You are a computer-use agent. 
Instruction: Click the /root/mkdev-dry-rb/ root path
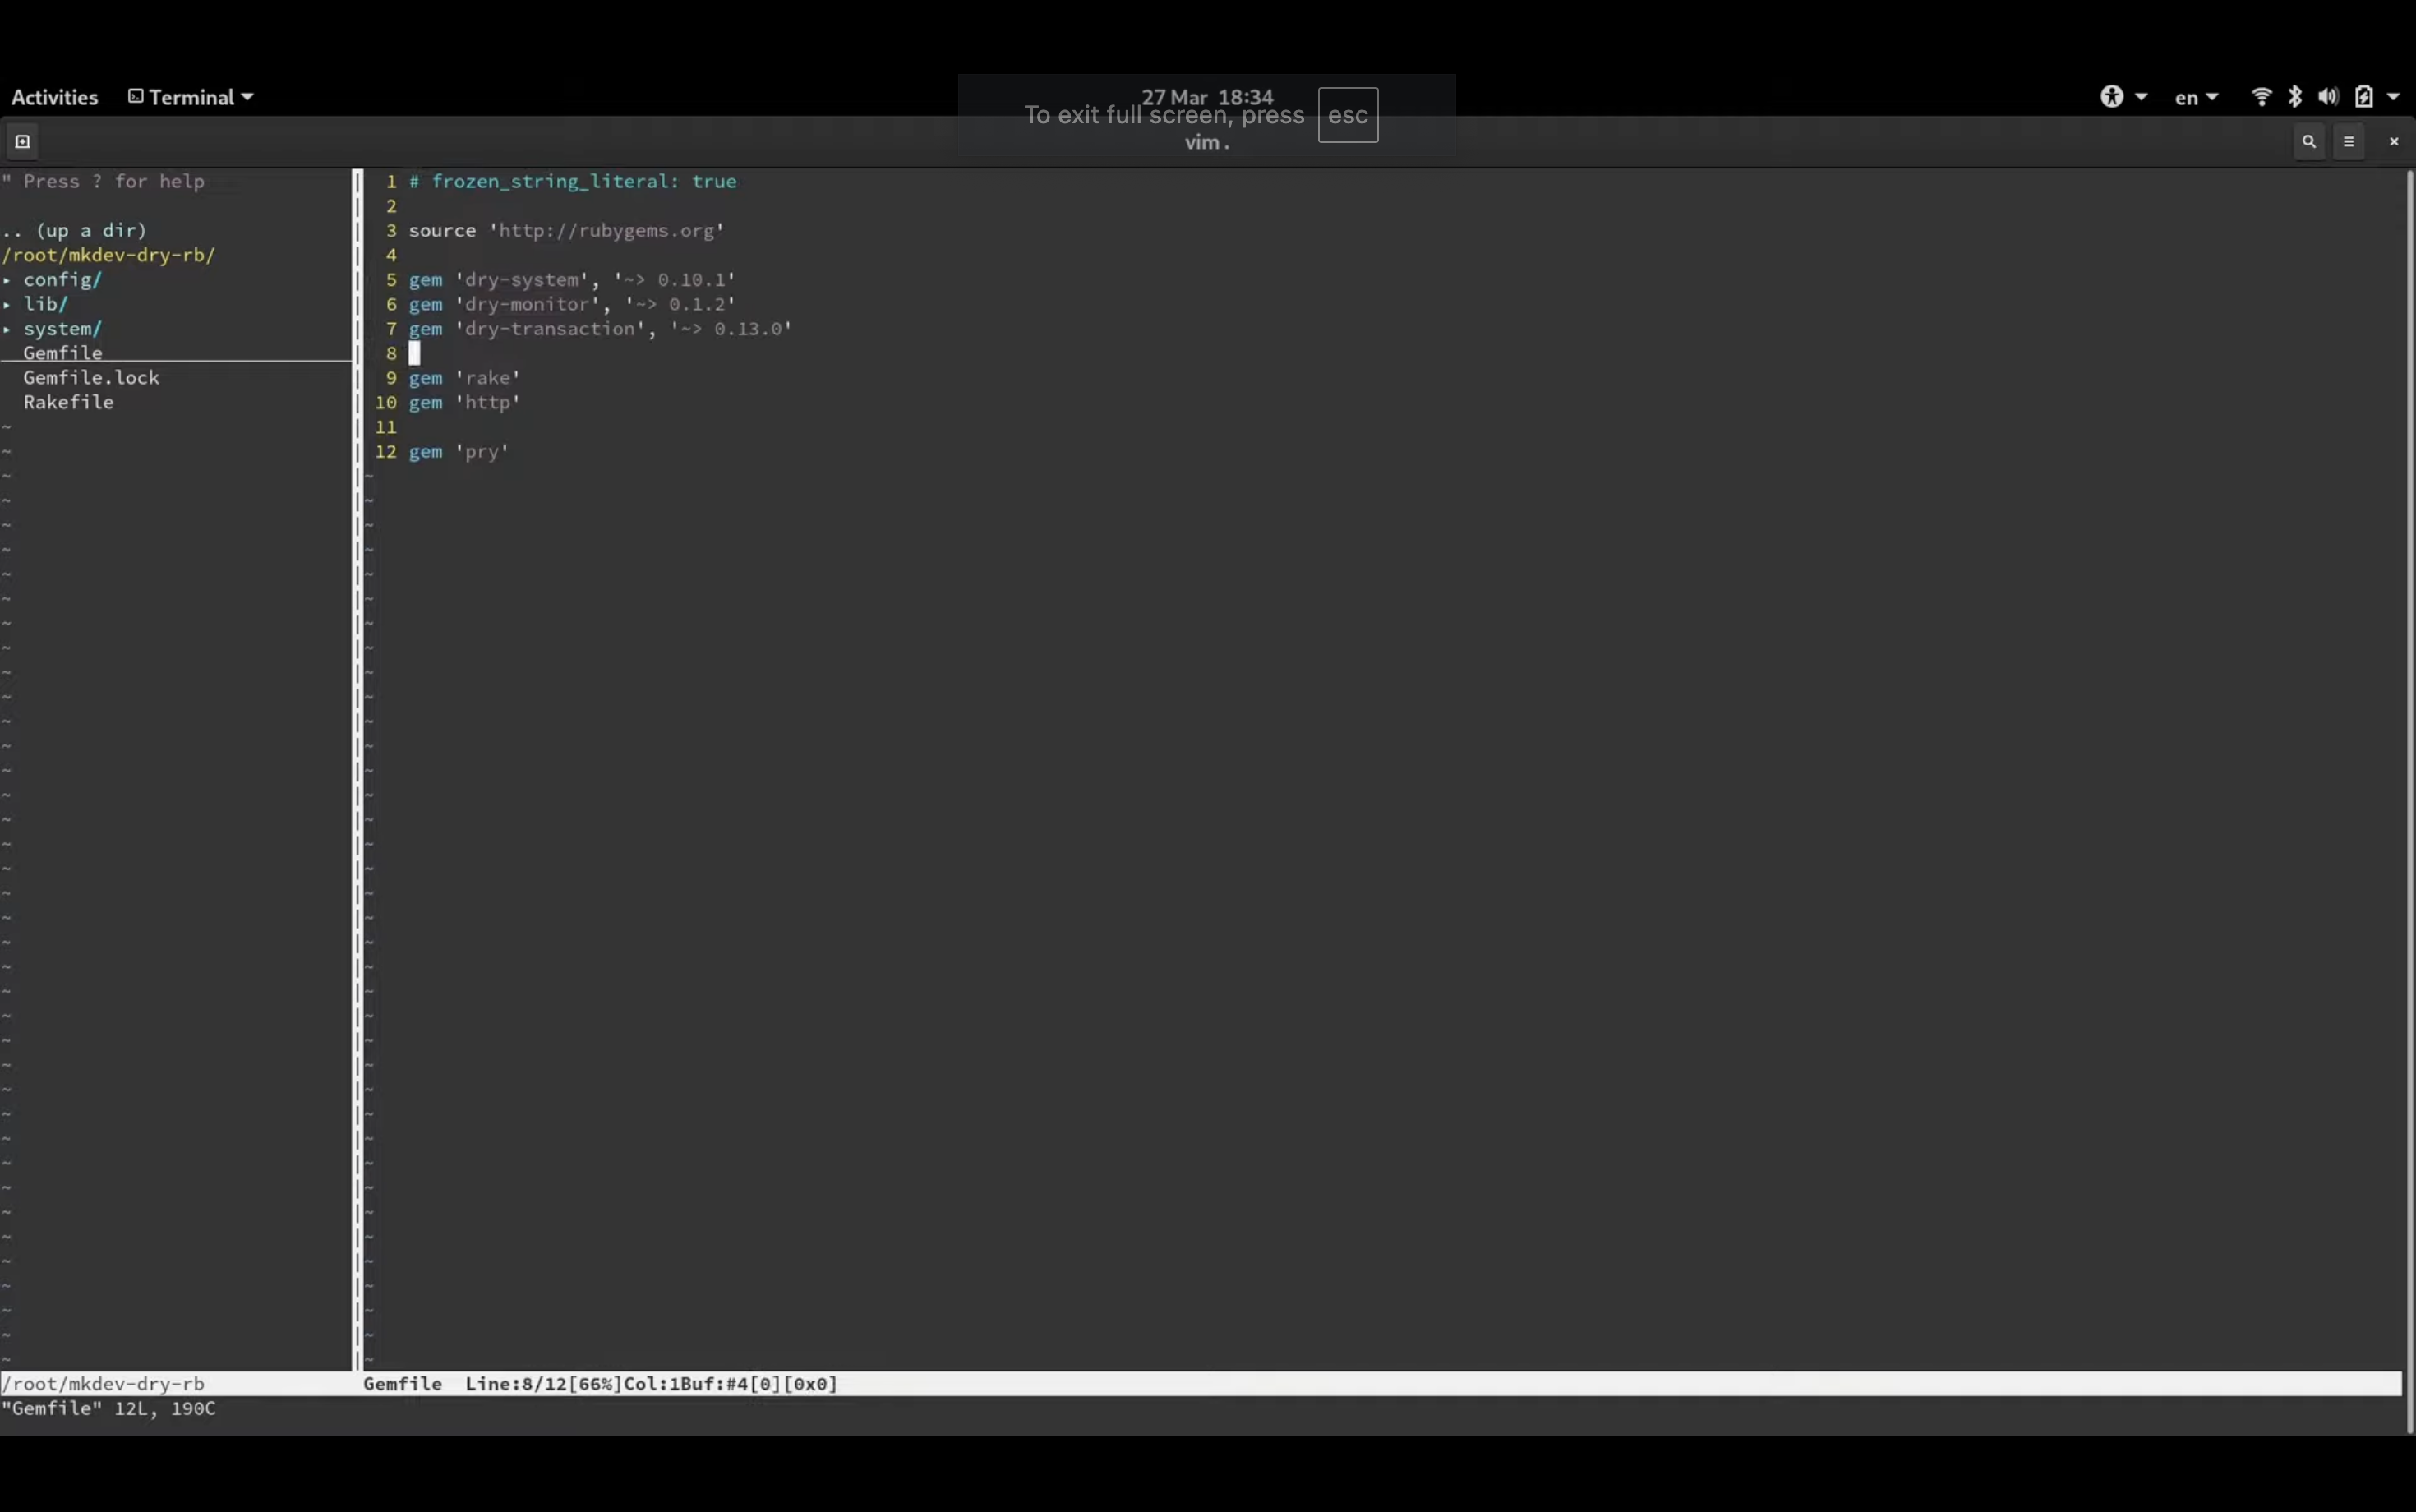(108, 255)
